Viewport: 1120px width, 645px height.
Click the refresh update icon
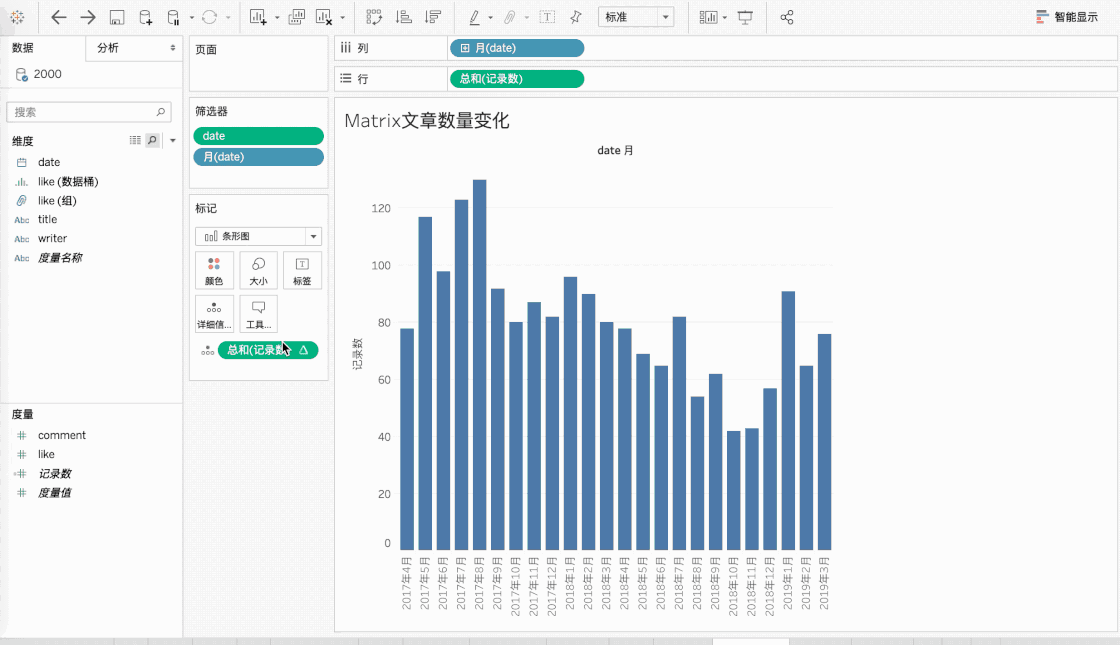[209, 17]
